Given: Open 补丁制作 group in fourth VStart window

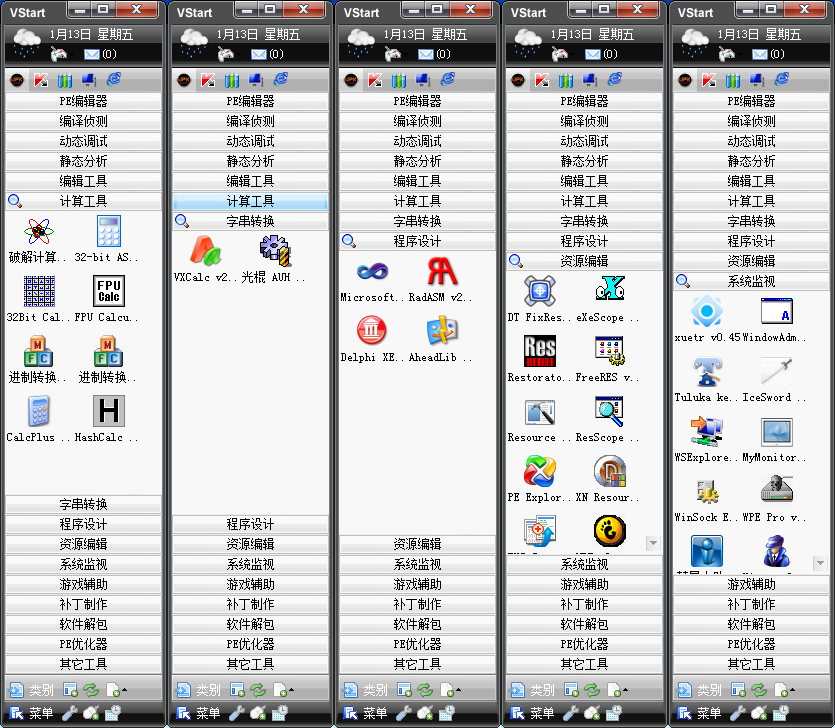Looking at the screenshot, I should (584, 604).
